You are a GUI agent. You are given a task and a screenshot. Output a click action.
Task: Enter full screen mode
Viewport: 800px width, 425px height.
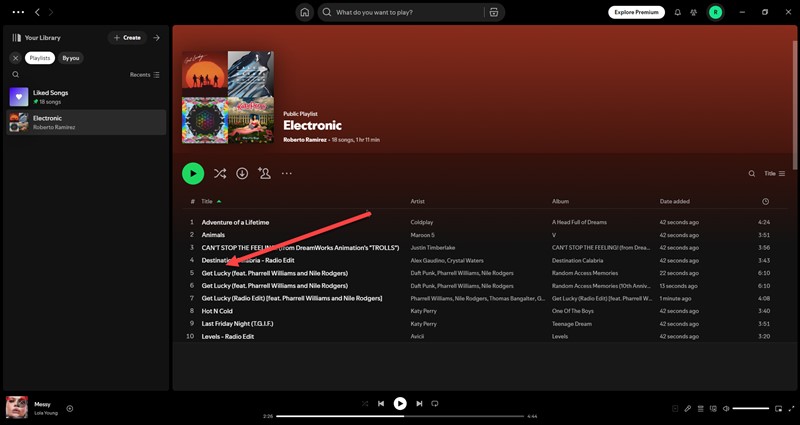point(791,409)
